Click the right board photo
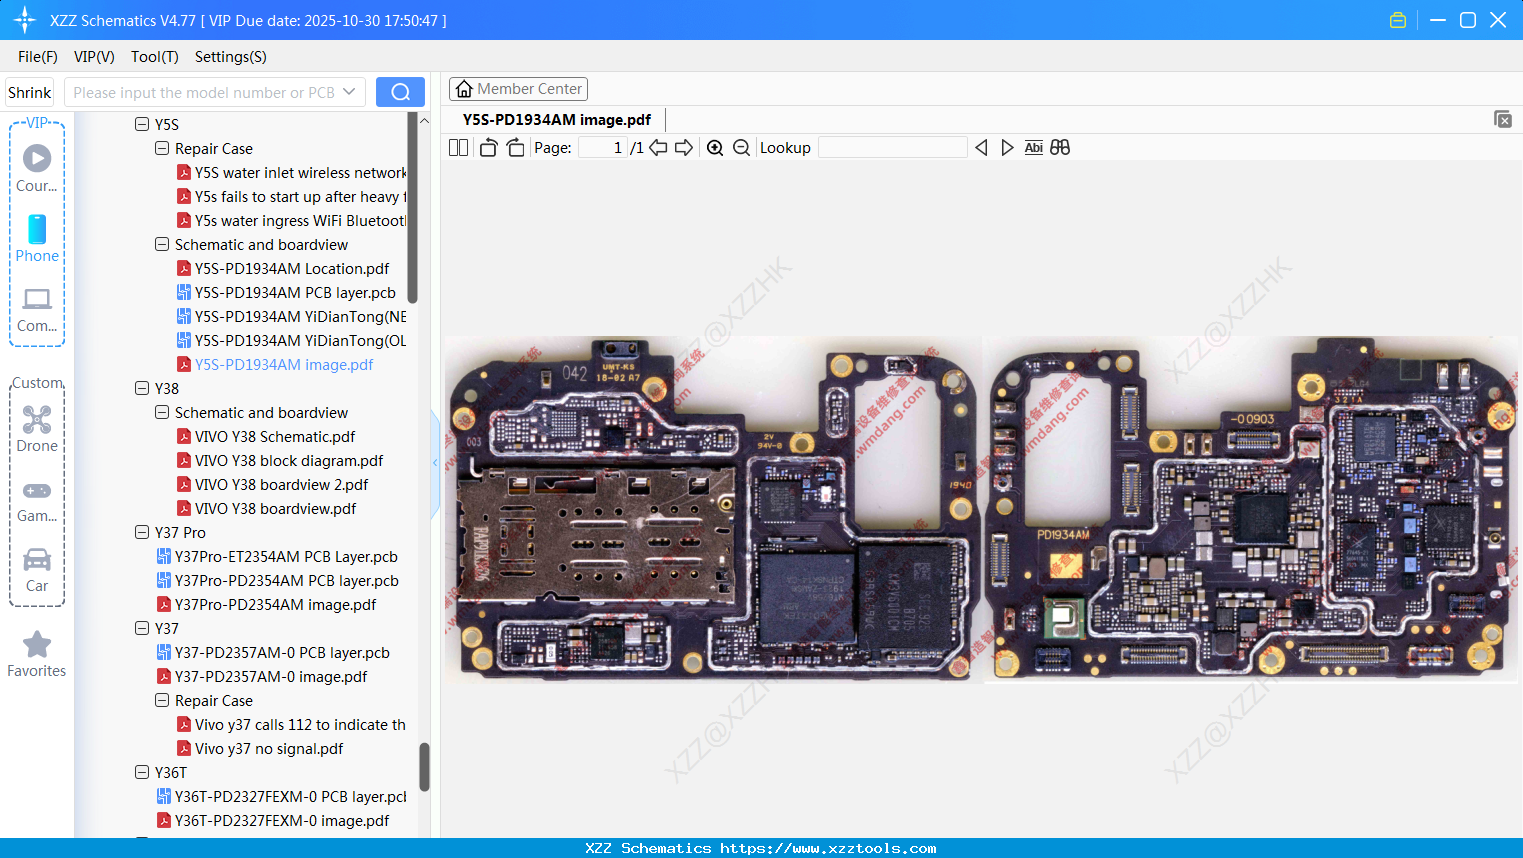Image resolution: width=1523 pixels, height=858 pixels. (1251, 509)
